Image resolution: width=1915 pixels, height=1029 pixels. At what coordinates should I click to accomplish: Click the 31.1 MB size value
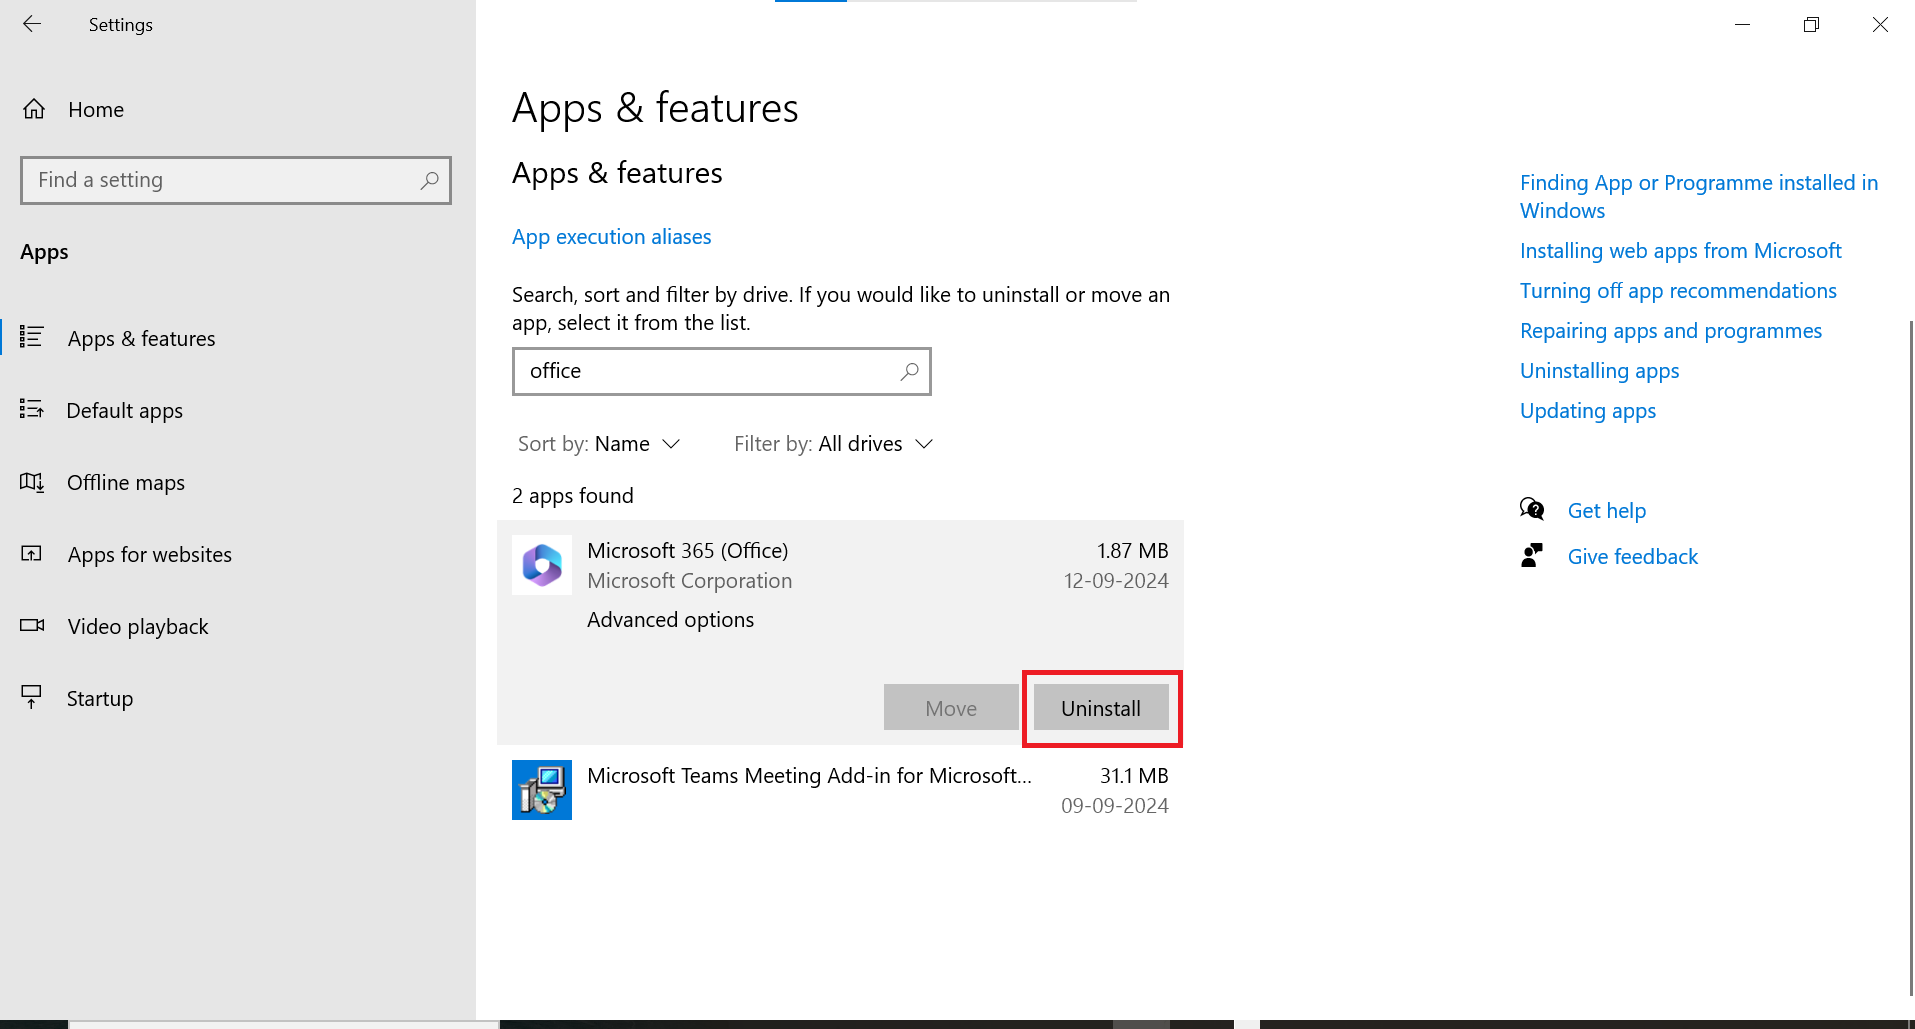tap(1134, 776)
